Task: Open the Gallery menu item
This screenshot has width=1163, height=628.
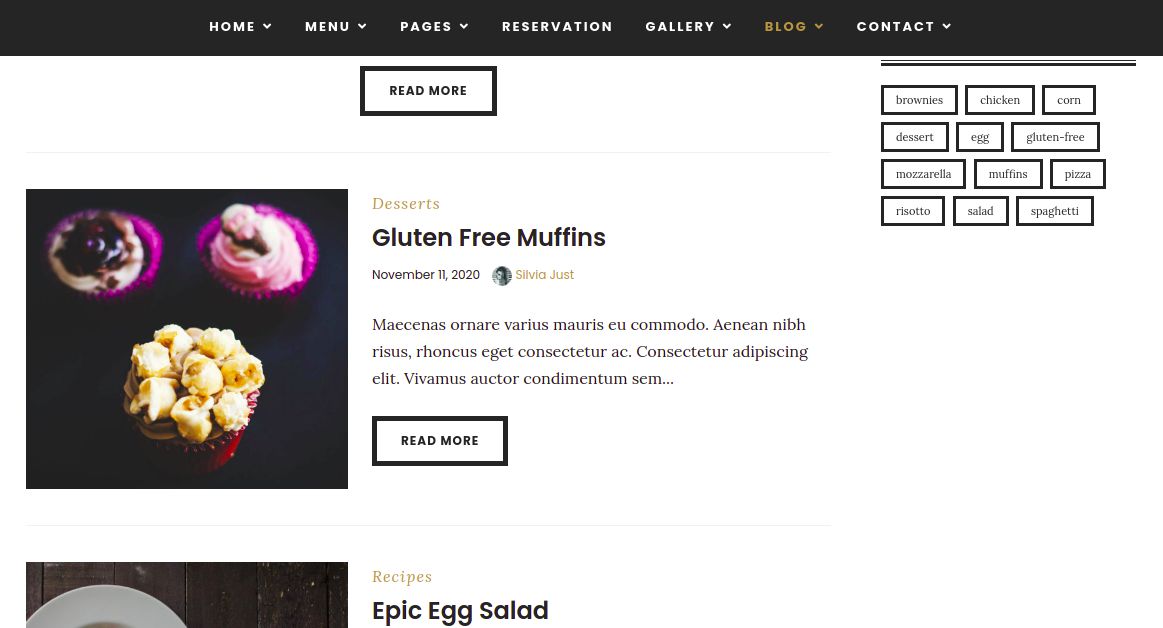Action: (x=679, y=27)
